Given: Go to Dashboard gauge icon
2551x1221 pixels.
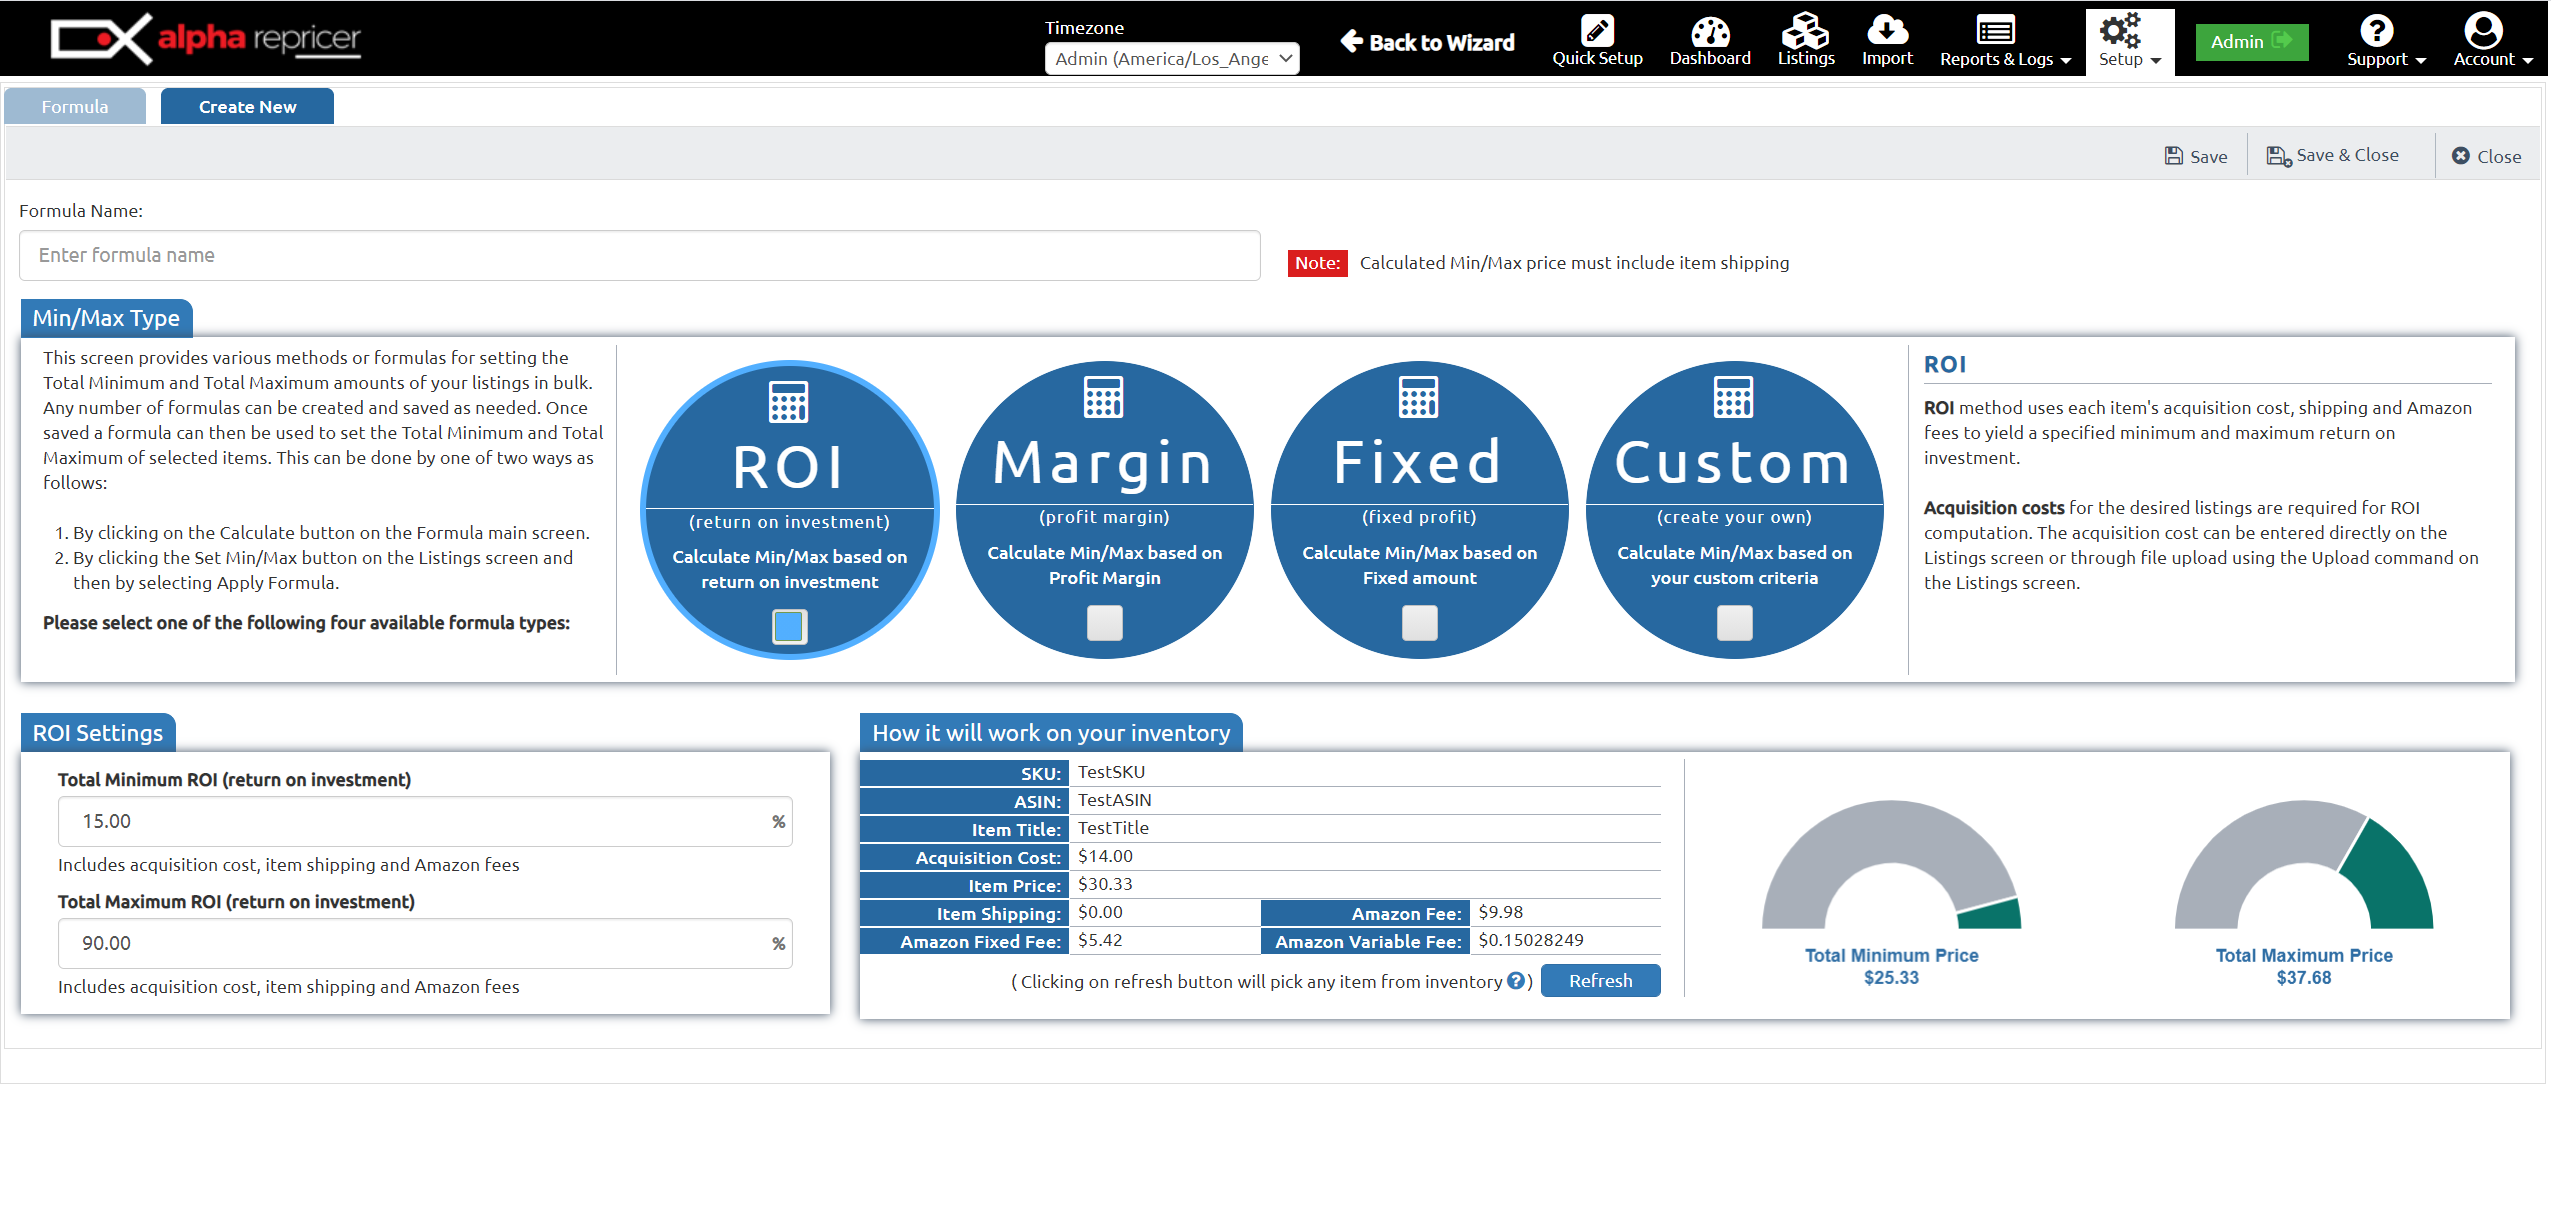Looking at the screenshot, I should 1709,31.
